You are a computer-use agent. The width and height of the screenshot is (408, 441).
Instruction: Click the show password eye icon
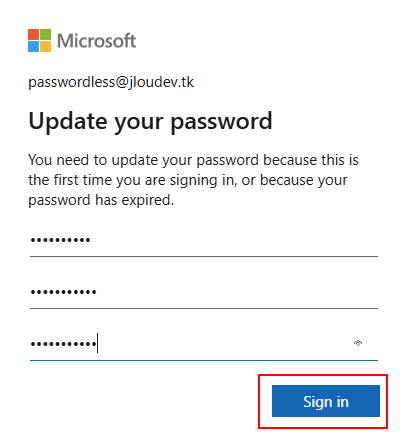(358, 343)
